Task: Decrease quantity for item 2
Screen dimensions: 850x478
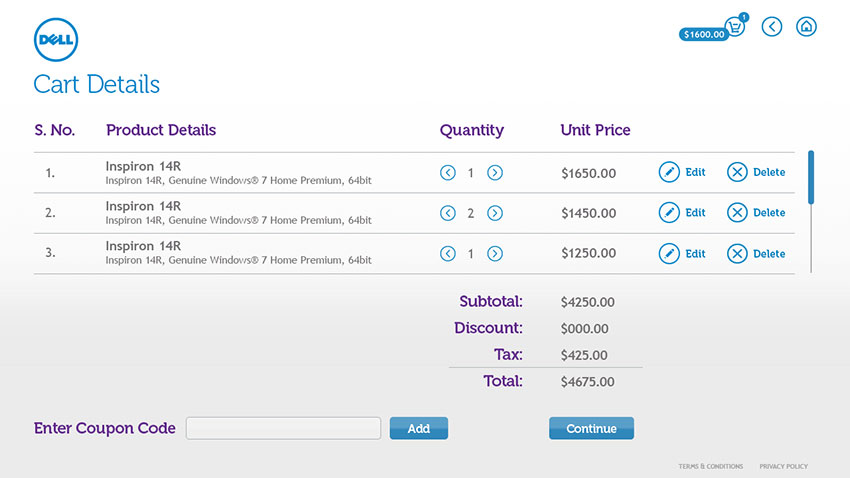Action: pos(448,213)
